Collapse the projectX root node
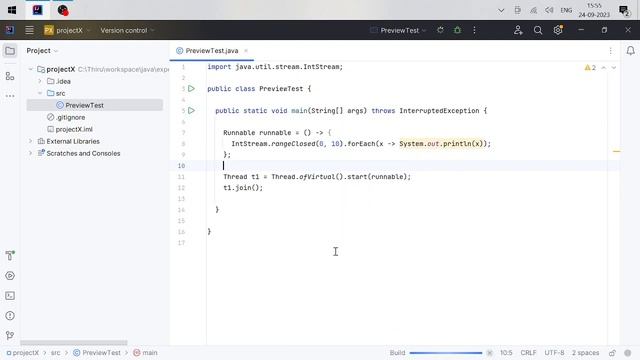The height and width of the screenshot is (360, 640). [31, 69]
